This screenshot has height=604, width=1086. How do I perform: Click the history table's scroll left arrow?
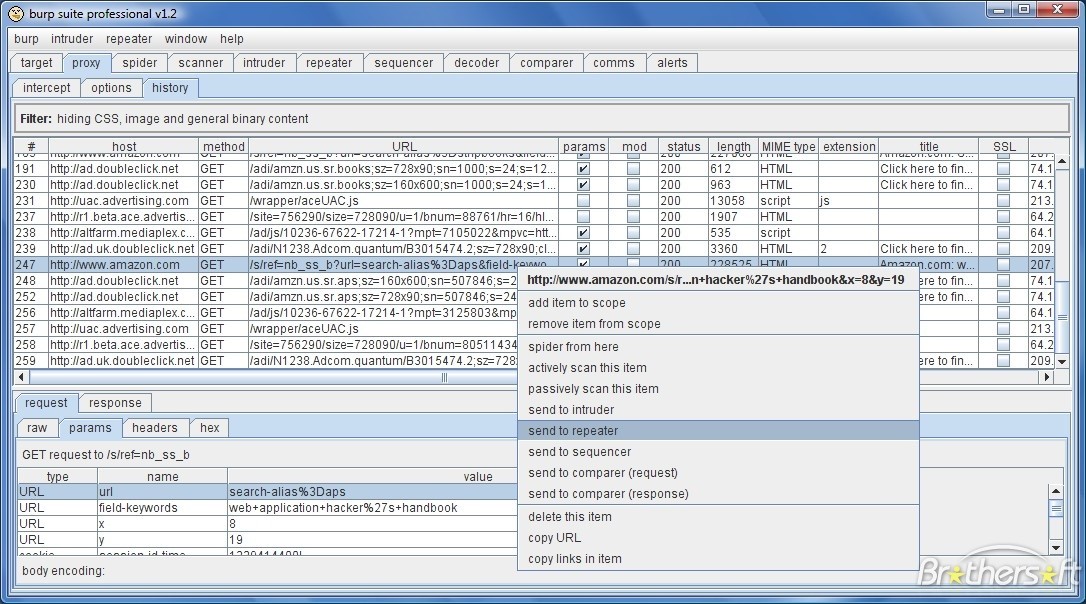point(21,377)
